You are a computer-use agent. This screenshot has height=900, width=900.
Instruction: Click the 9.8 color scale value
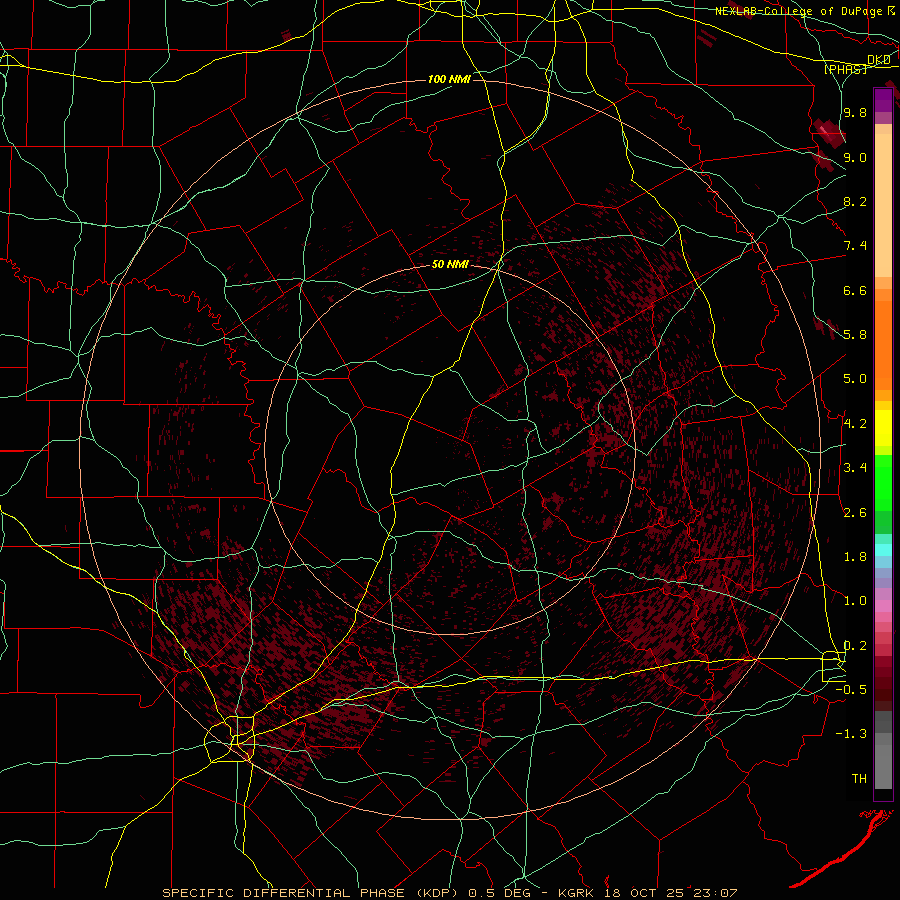[855, 112]
